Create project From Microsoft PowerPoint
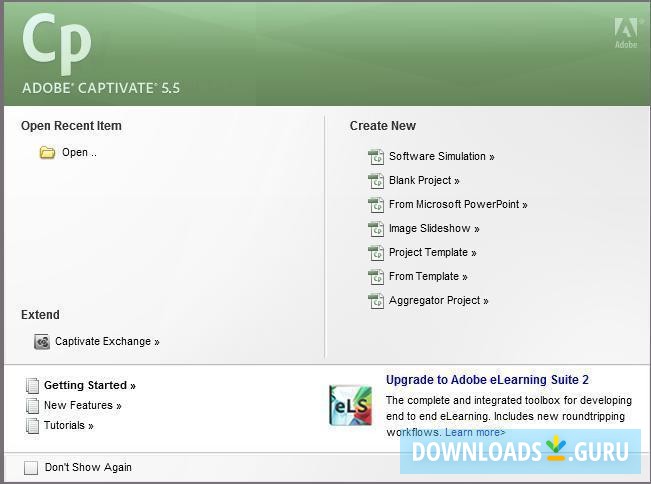 tap(458, 205)
